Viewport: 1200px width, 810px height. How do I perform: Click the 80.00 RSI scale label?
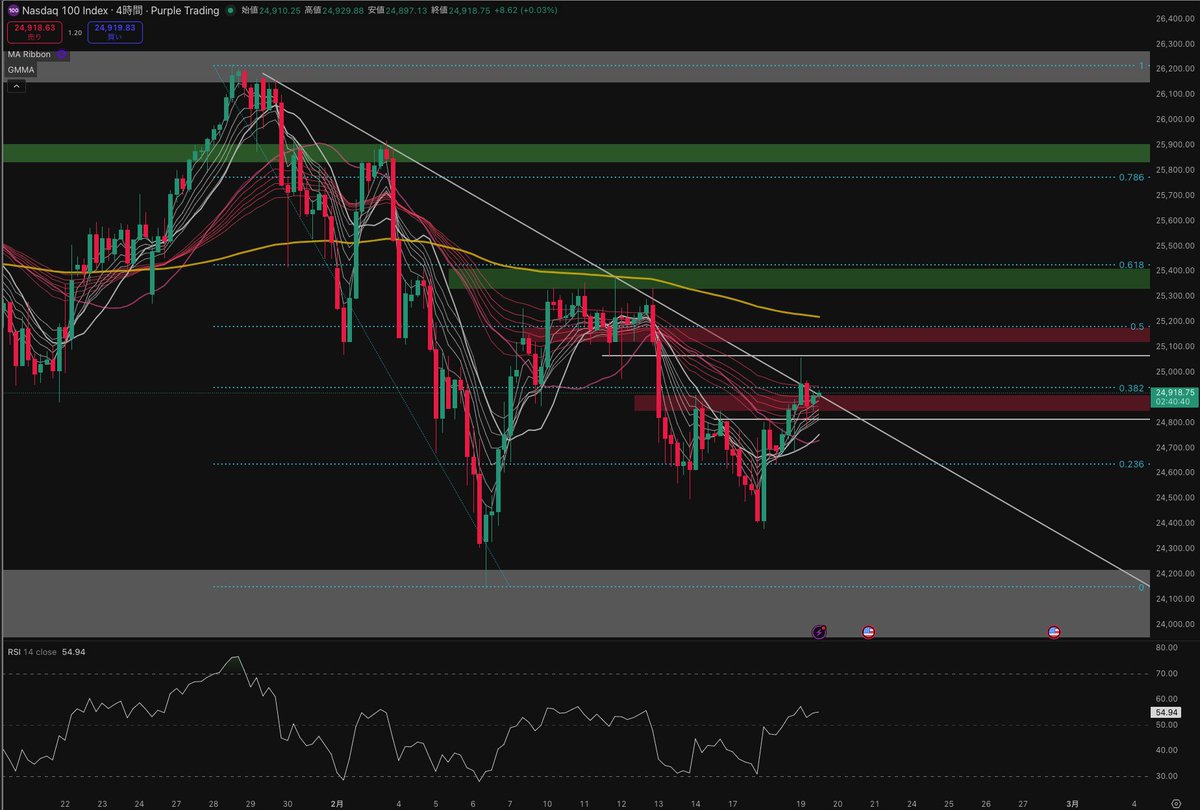point(1165,648)
